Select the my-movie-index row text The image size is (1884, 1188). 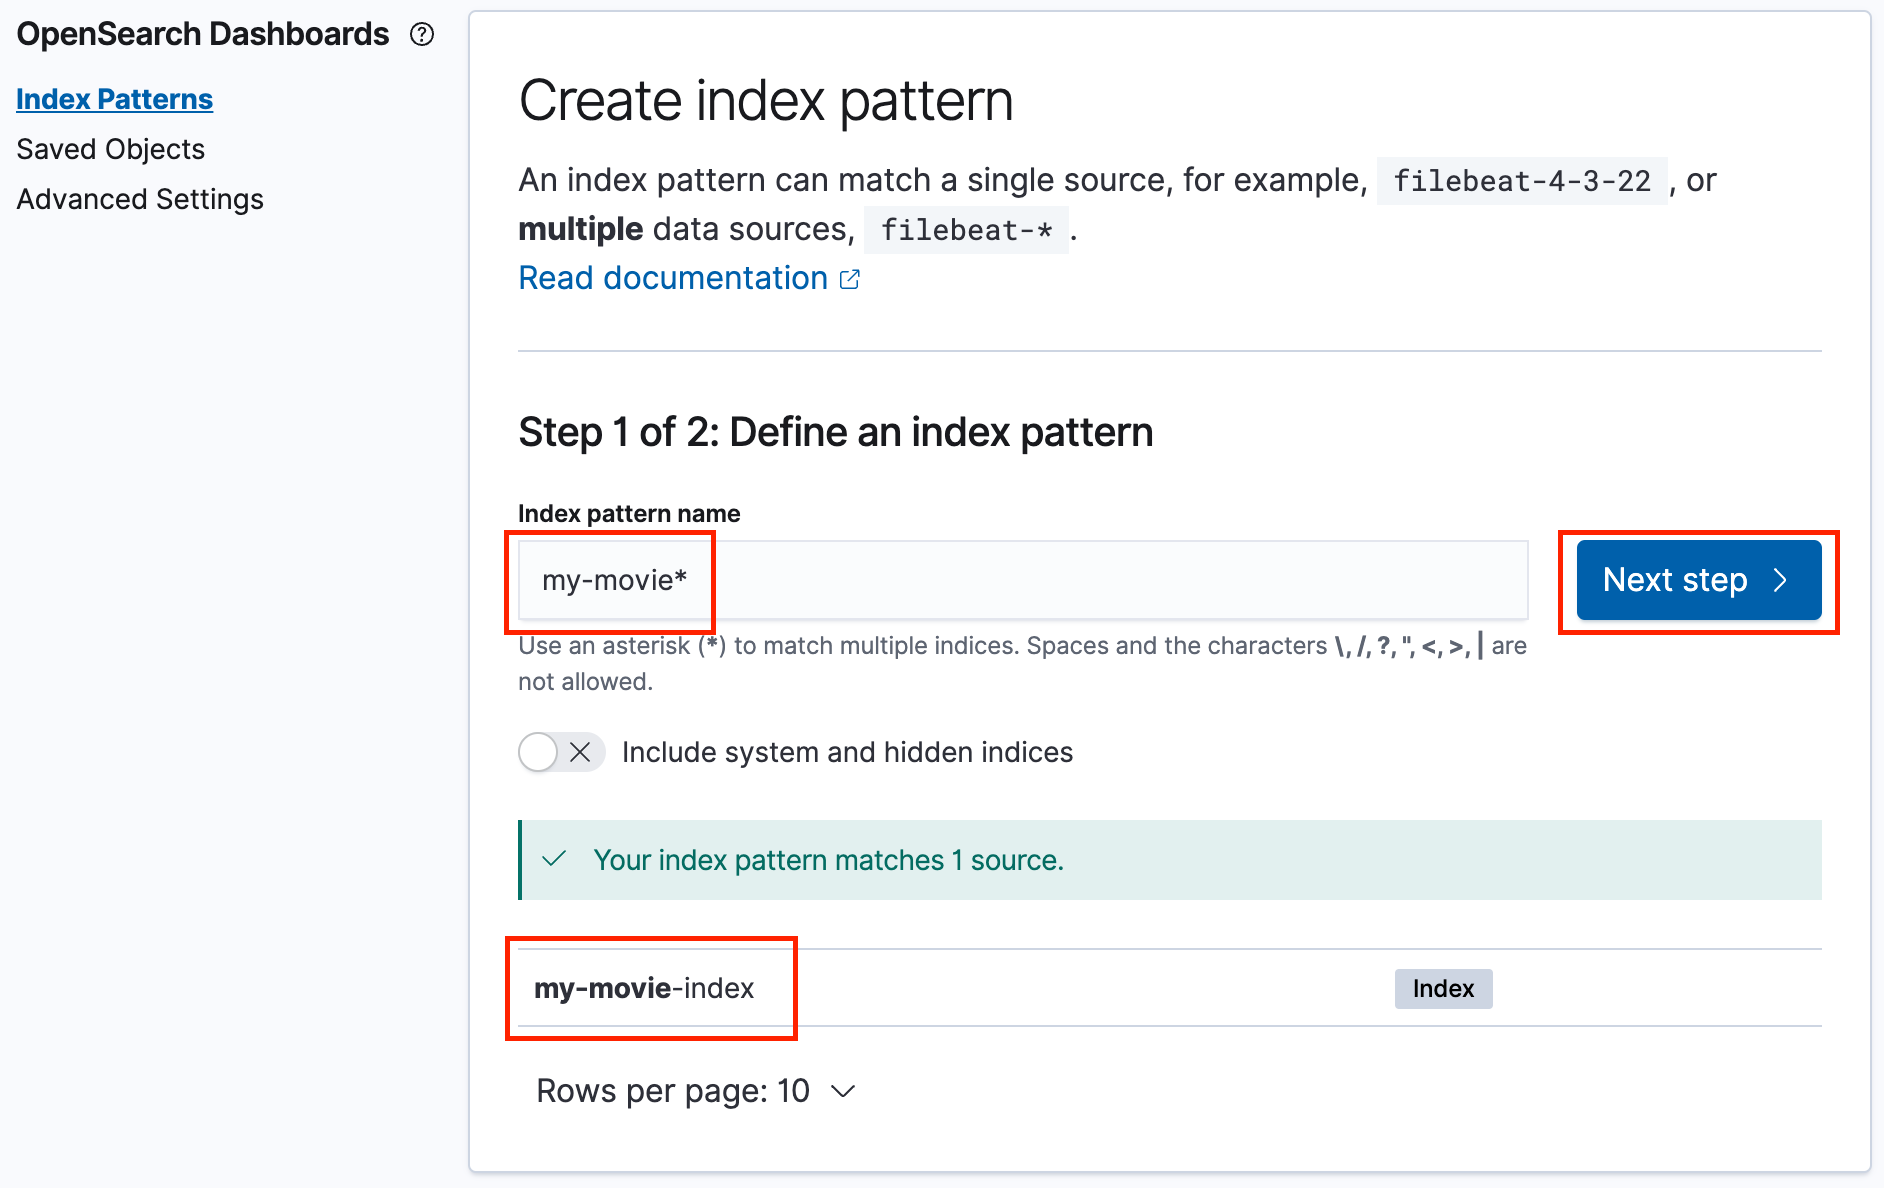pos(644,988)
